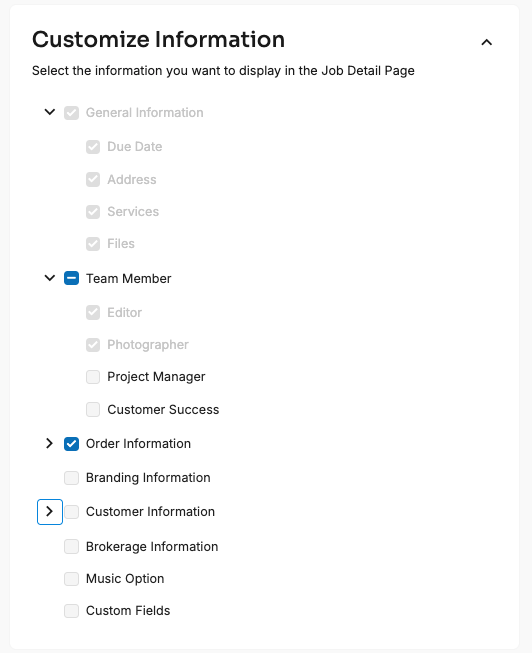
Task: Toggle the General Information checkbox
Action: click(72, 113)
